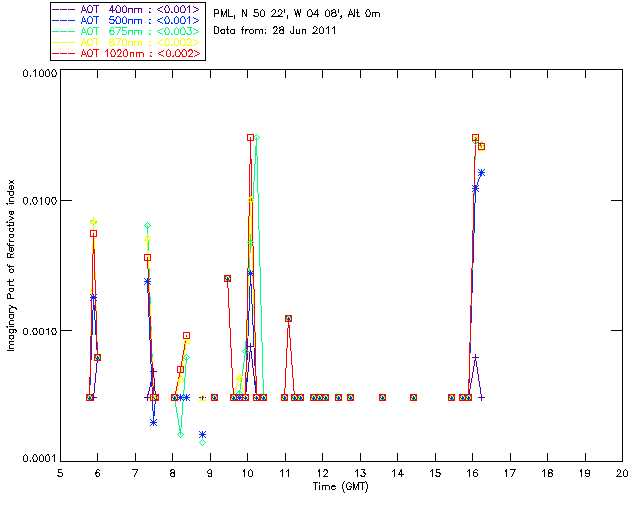Click the x-axis tick label 5
Screen dimensions: 640x512
[60, 473]
